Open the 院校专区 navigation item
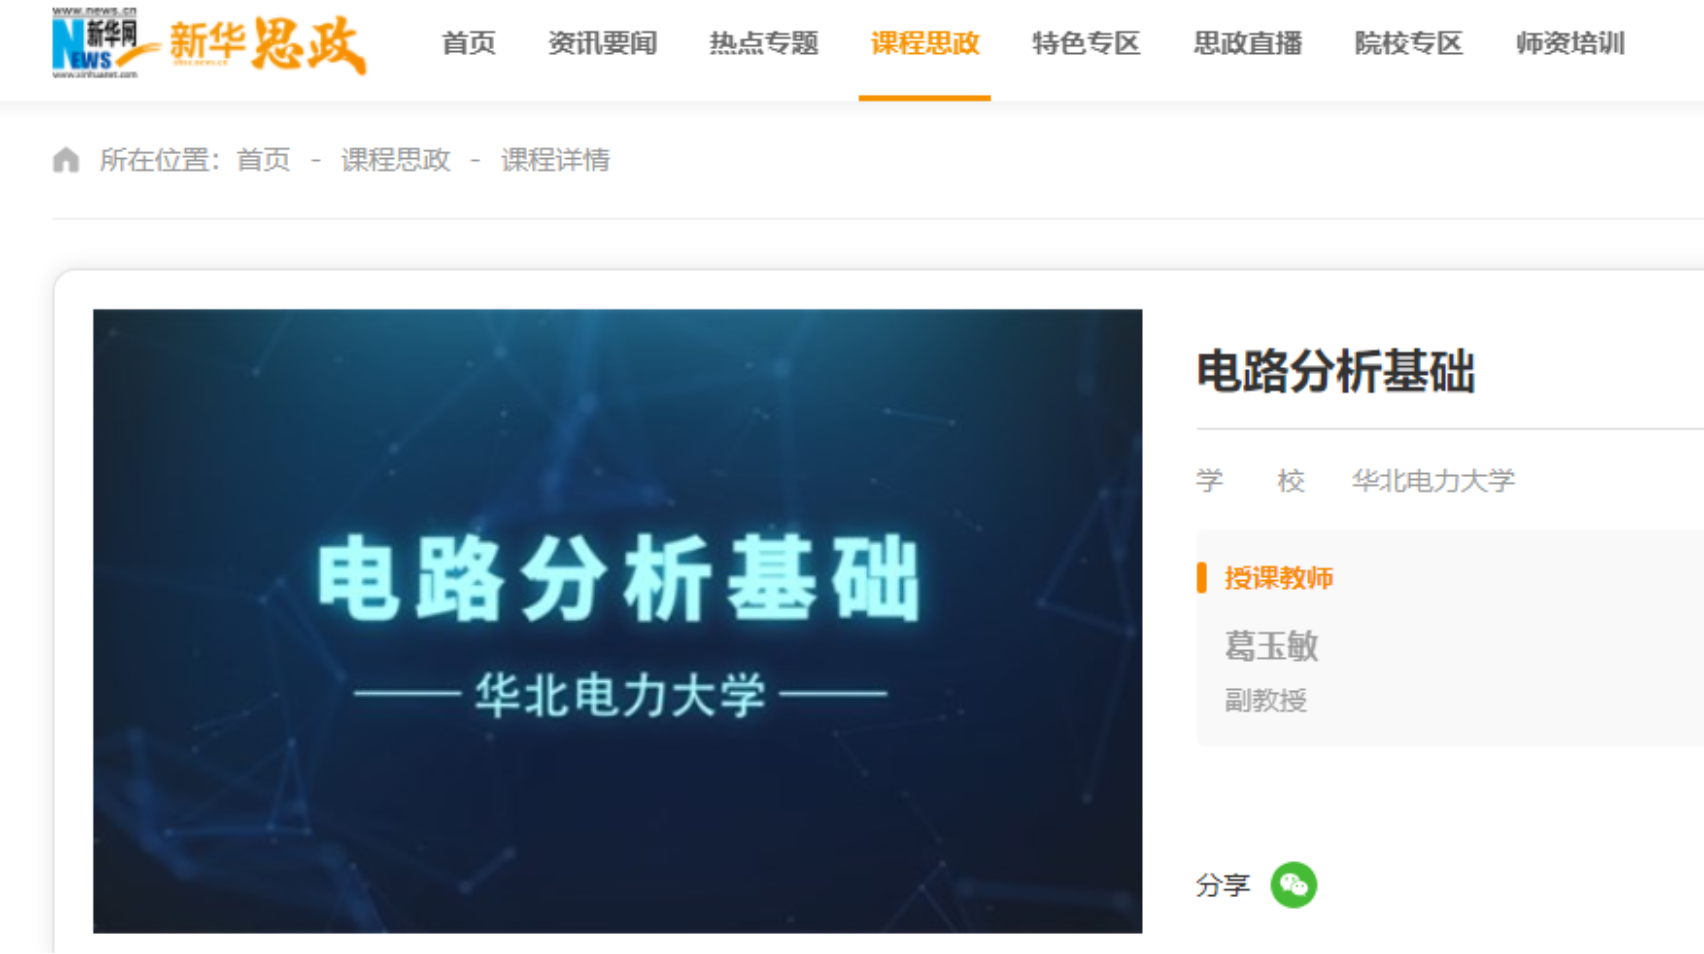Image resolution: width=1704 pixels, height=954 pixels. coord(1408,44)
